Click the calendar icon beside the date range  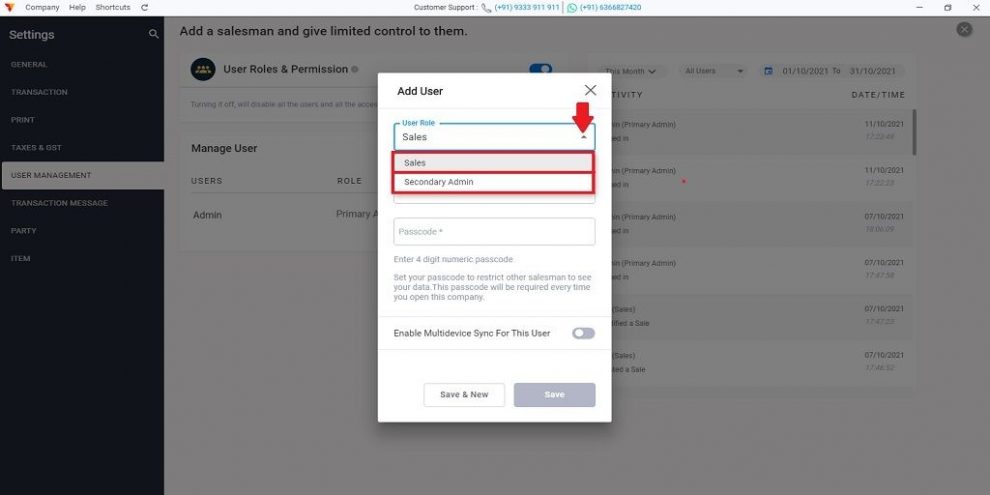tap(768, 71)
